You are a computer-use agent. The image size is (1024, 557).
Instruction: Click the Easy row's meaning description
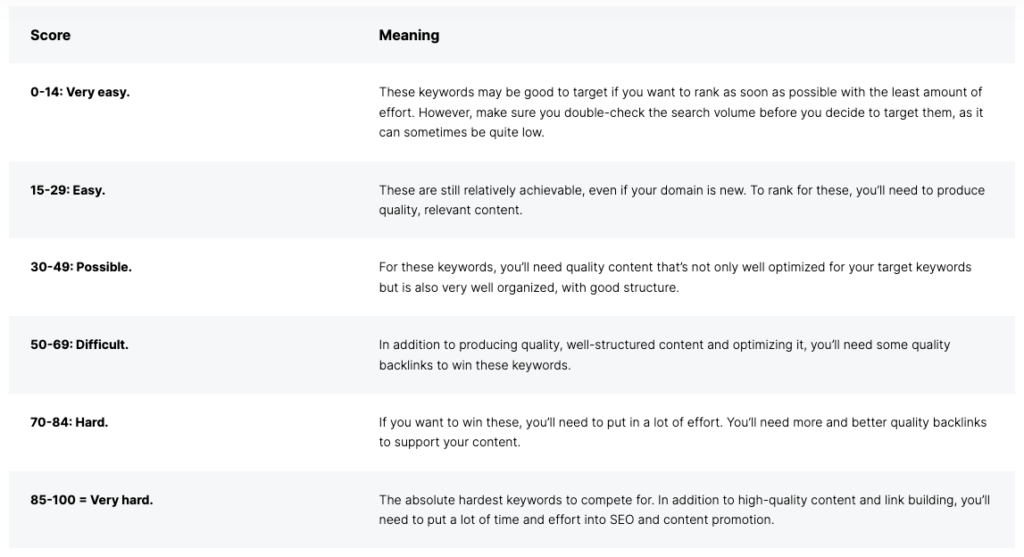pyautogui.click(x=681, y=200)
